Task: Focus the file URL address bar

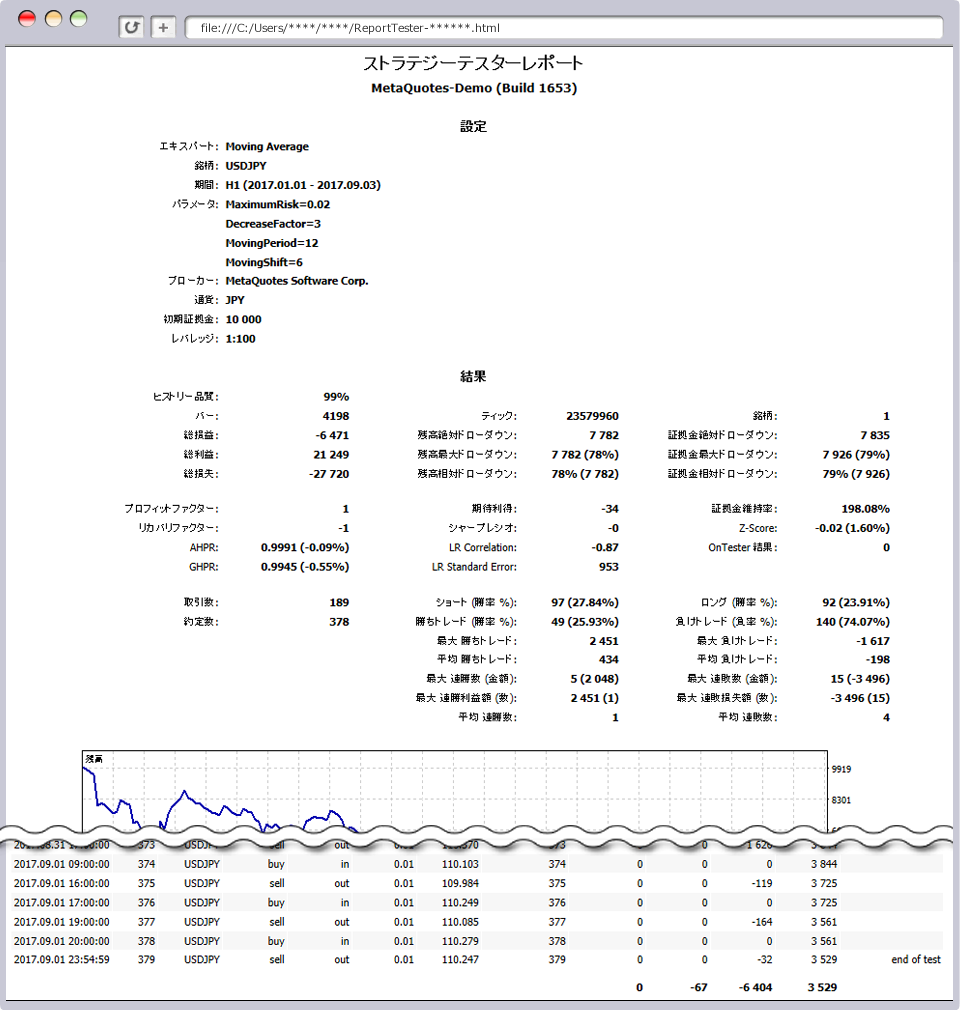Action: 564,28
